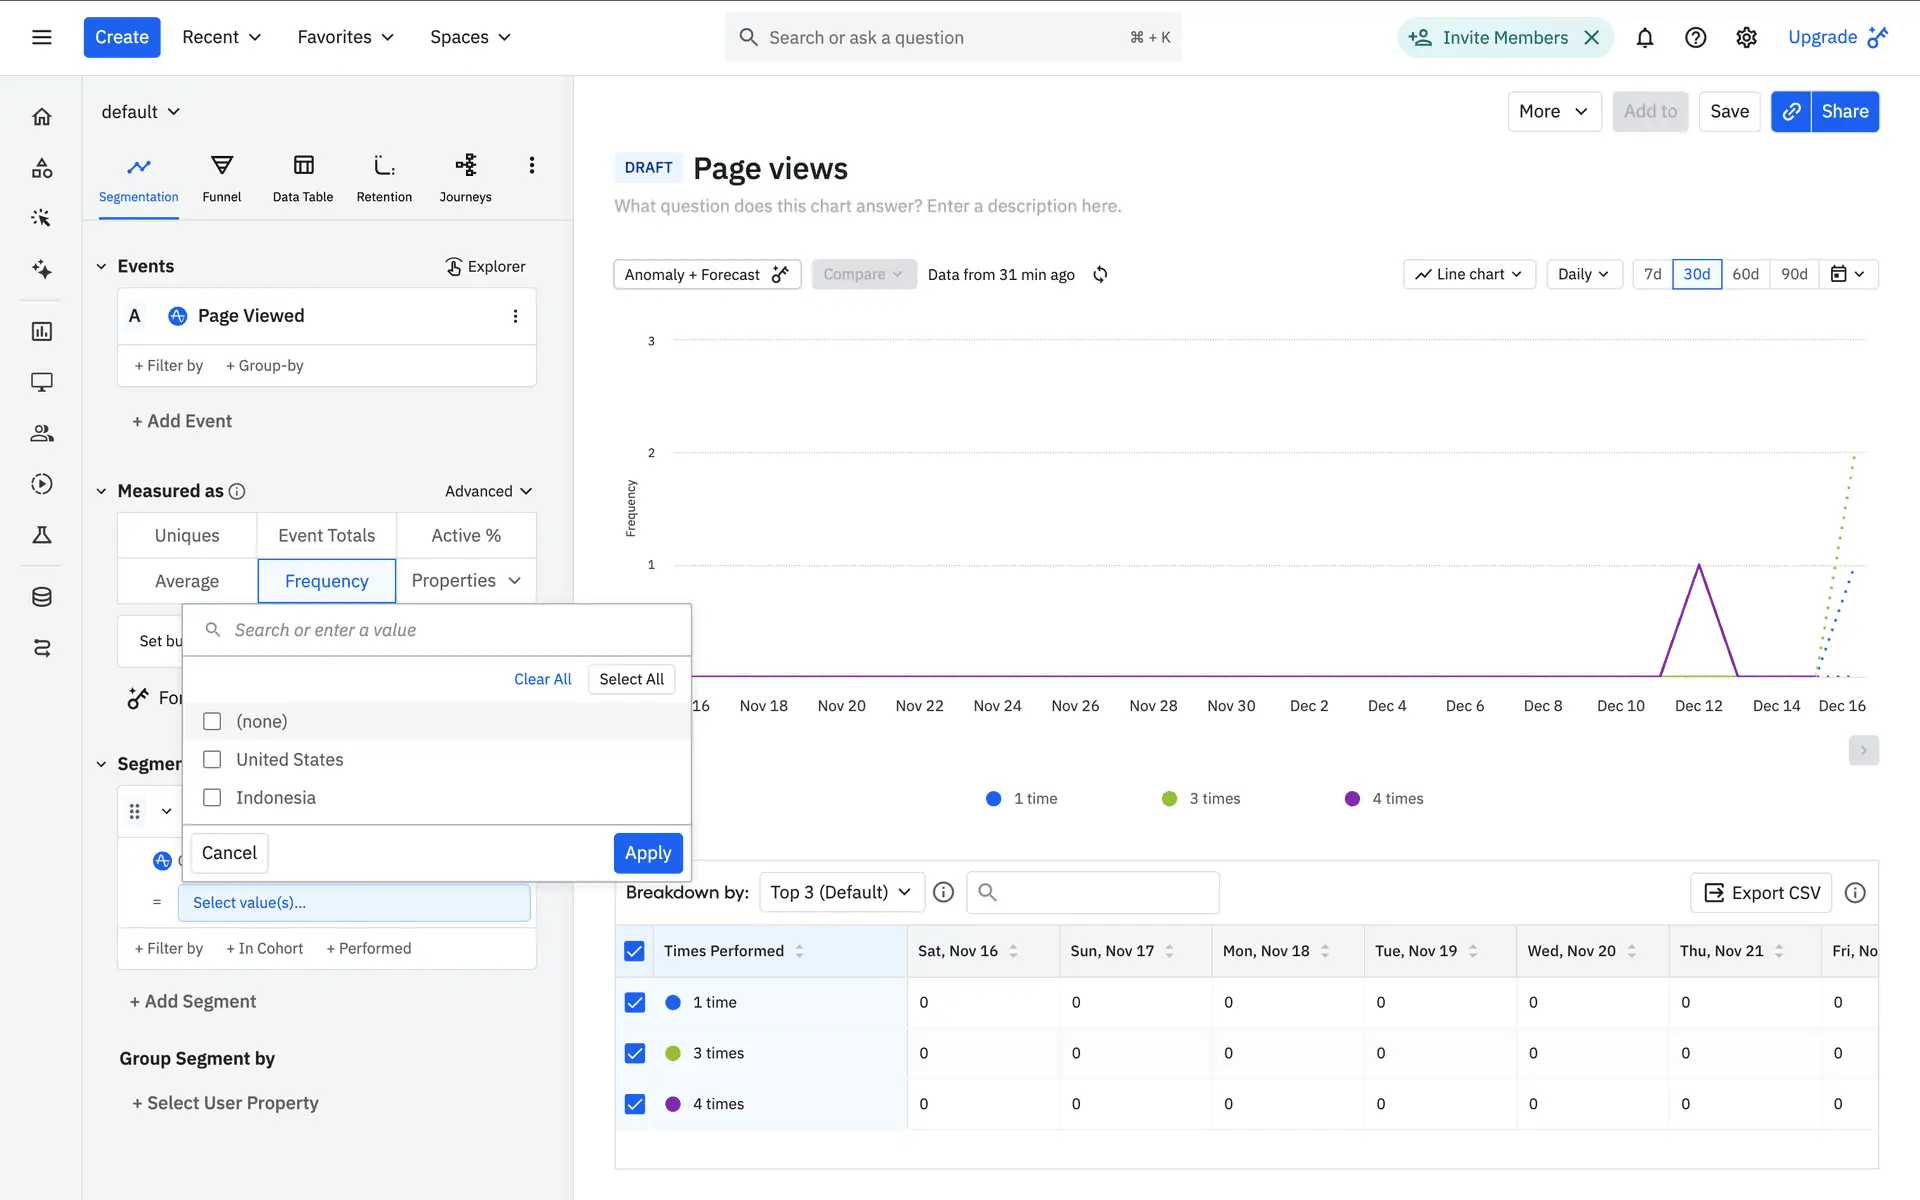The height and width of the screenshot is (1200, 1920).
Task: Click the Clear All link
Action: pos(542,679)
